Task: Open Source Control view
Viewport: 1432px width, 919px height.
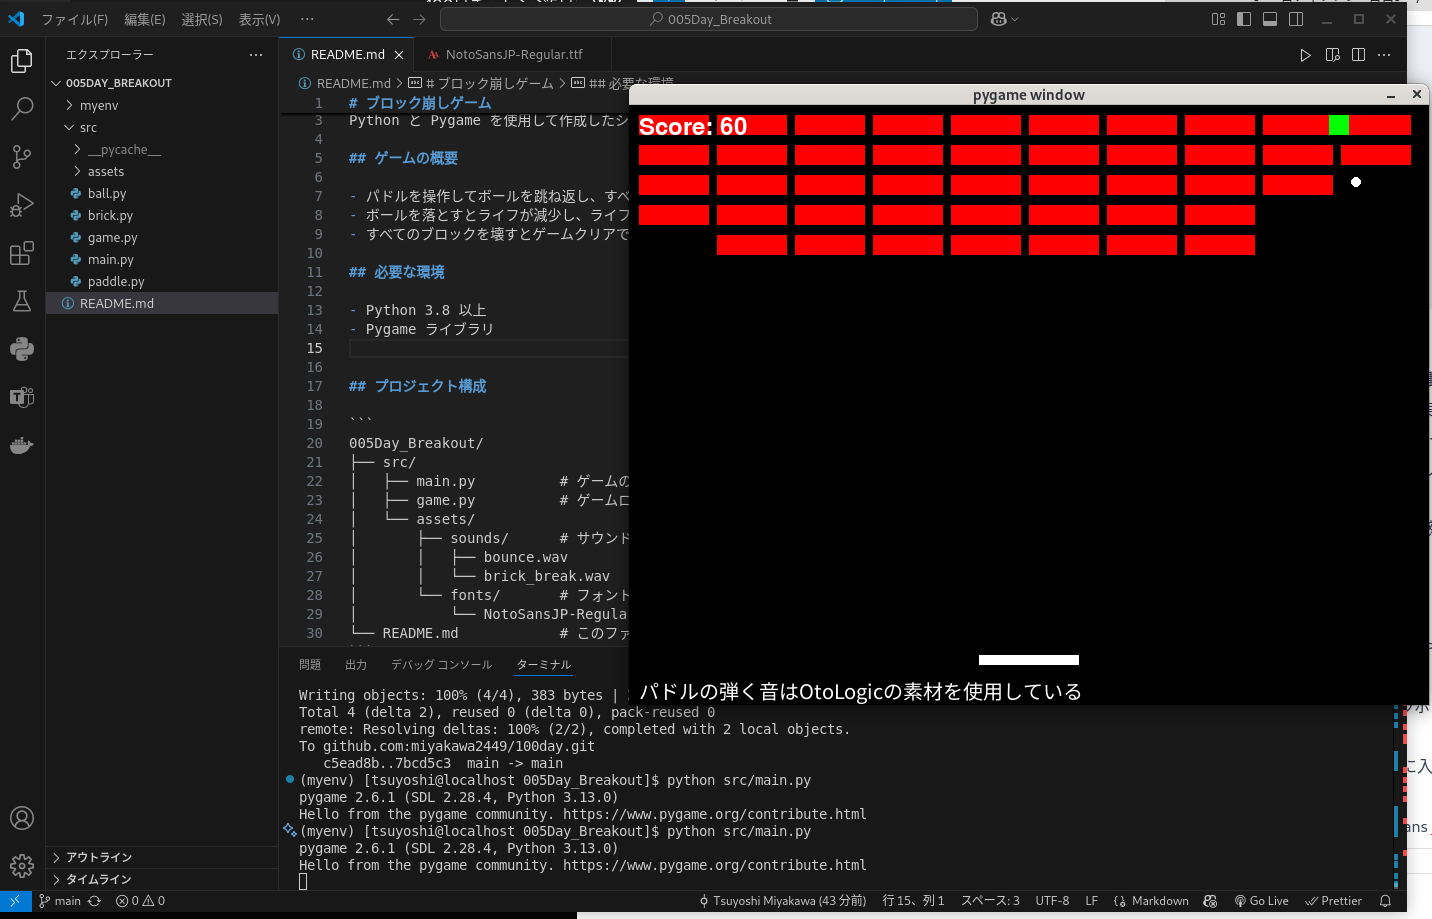Action: coord(22,156)
